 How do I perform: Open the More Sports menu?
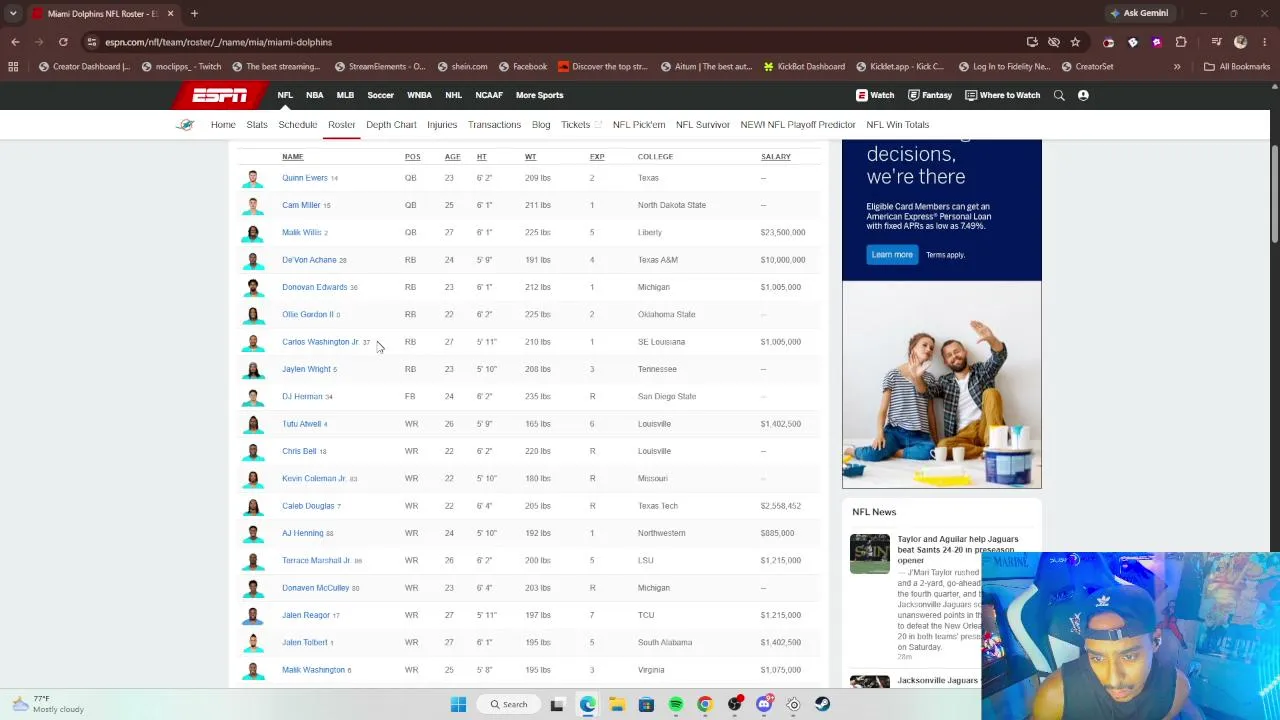(540, 95)
